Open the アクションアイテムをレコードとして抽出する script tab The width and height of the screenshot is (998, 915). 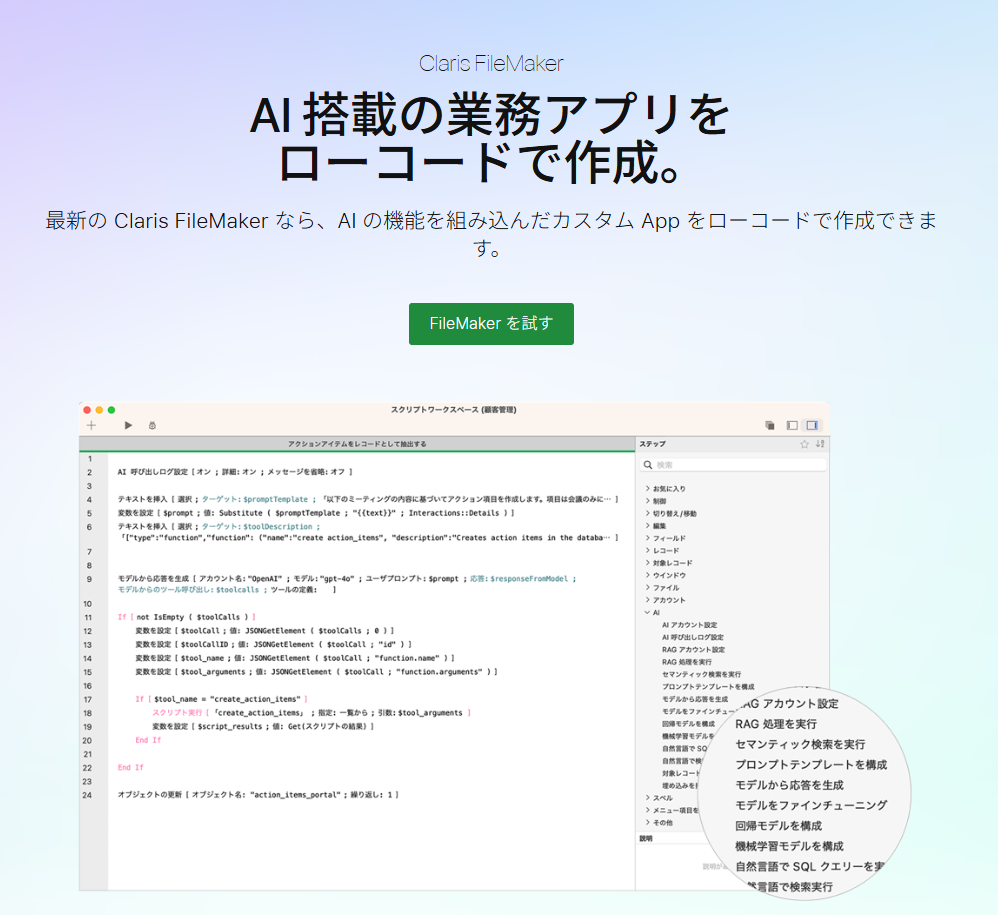(x=357, y=444)
